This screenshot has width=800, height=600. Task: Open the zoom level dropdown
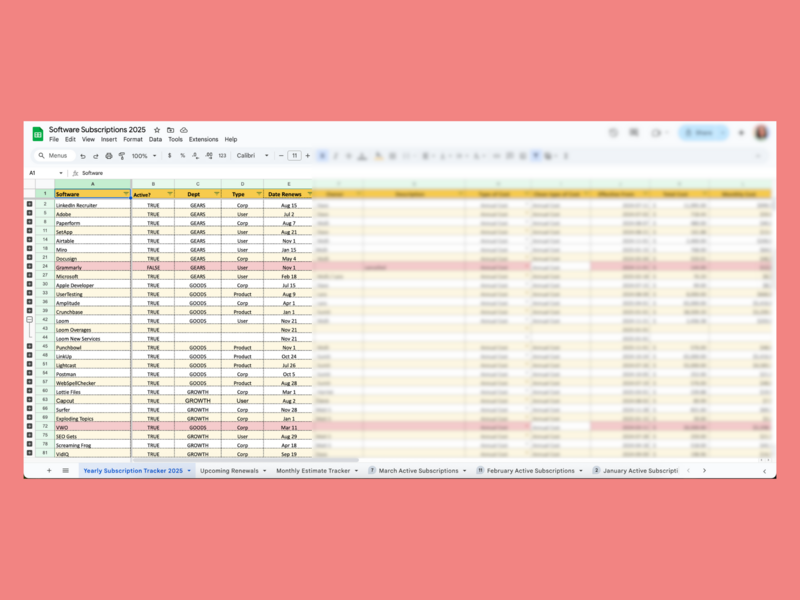(x=144, y=156)
